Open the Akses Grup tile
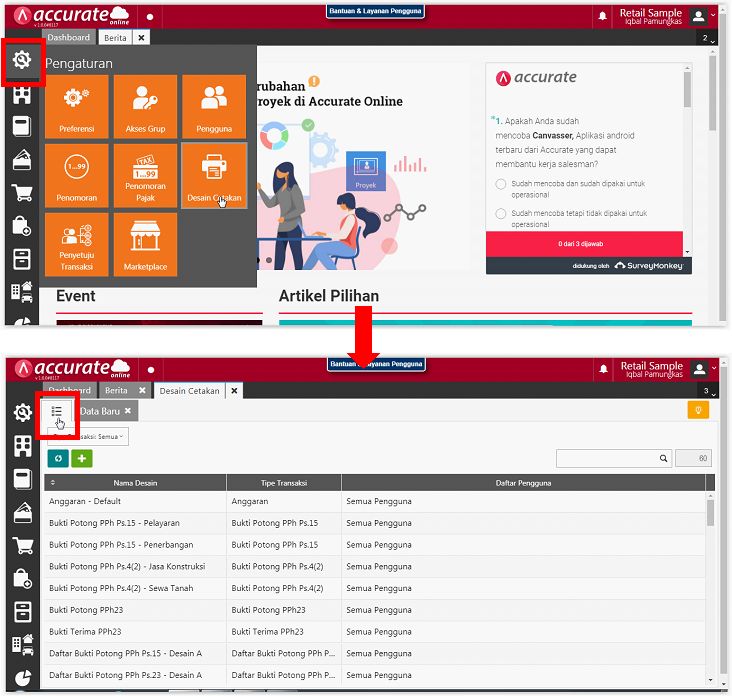732x696 pixels. point(145,106)
